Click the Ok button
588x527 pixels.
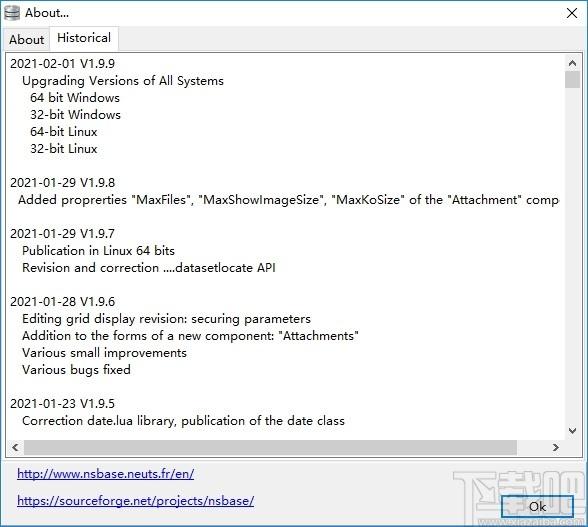[x=537, y=507]
